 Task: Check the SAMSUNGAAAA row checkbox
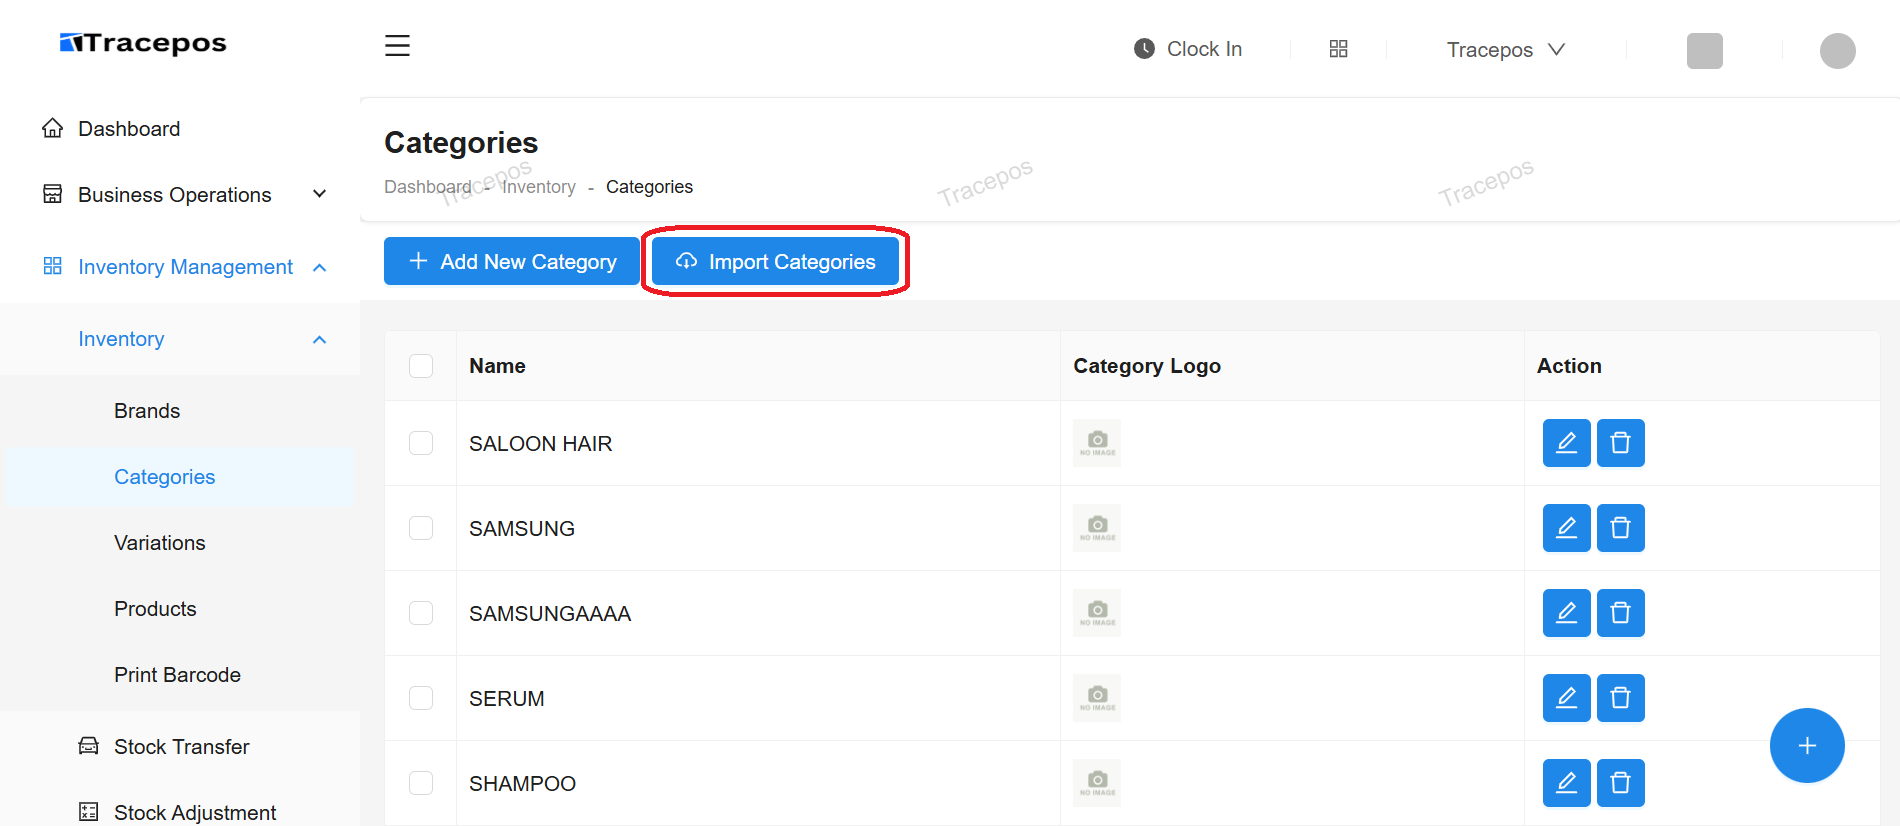[421, 613]
